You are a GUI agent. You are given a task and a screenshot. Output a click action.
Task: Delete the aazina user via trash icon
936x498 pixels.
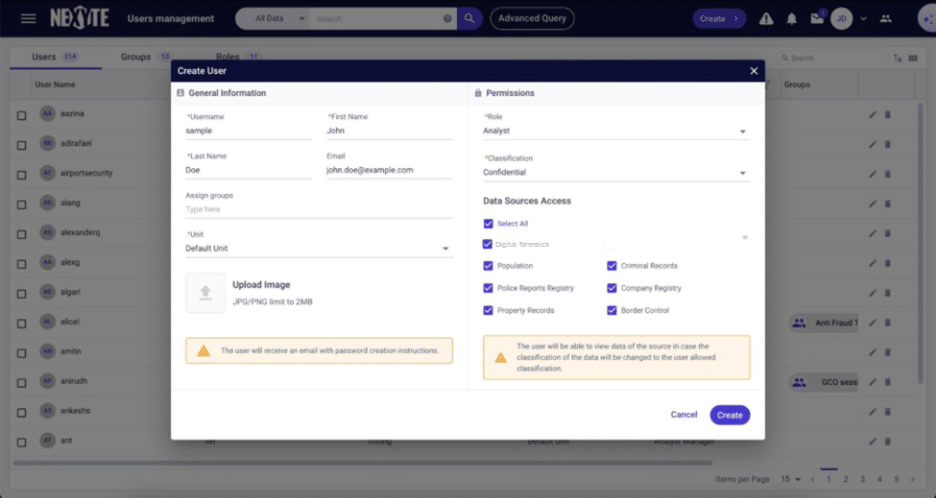888,115
